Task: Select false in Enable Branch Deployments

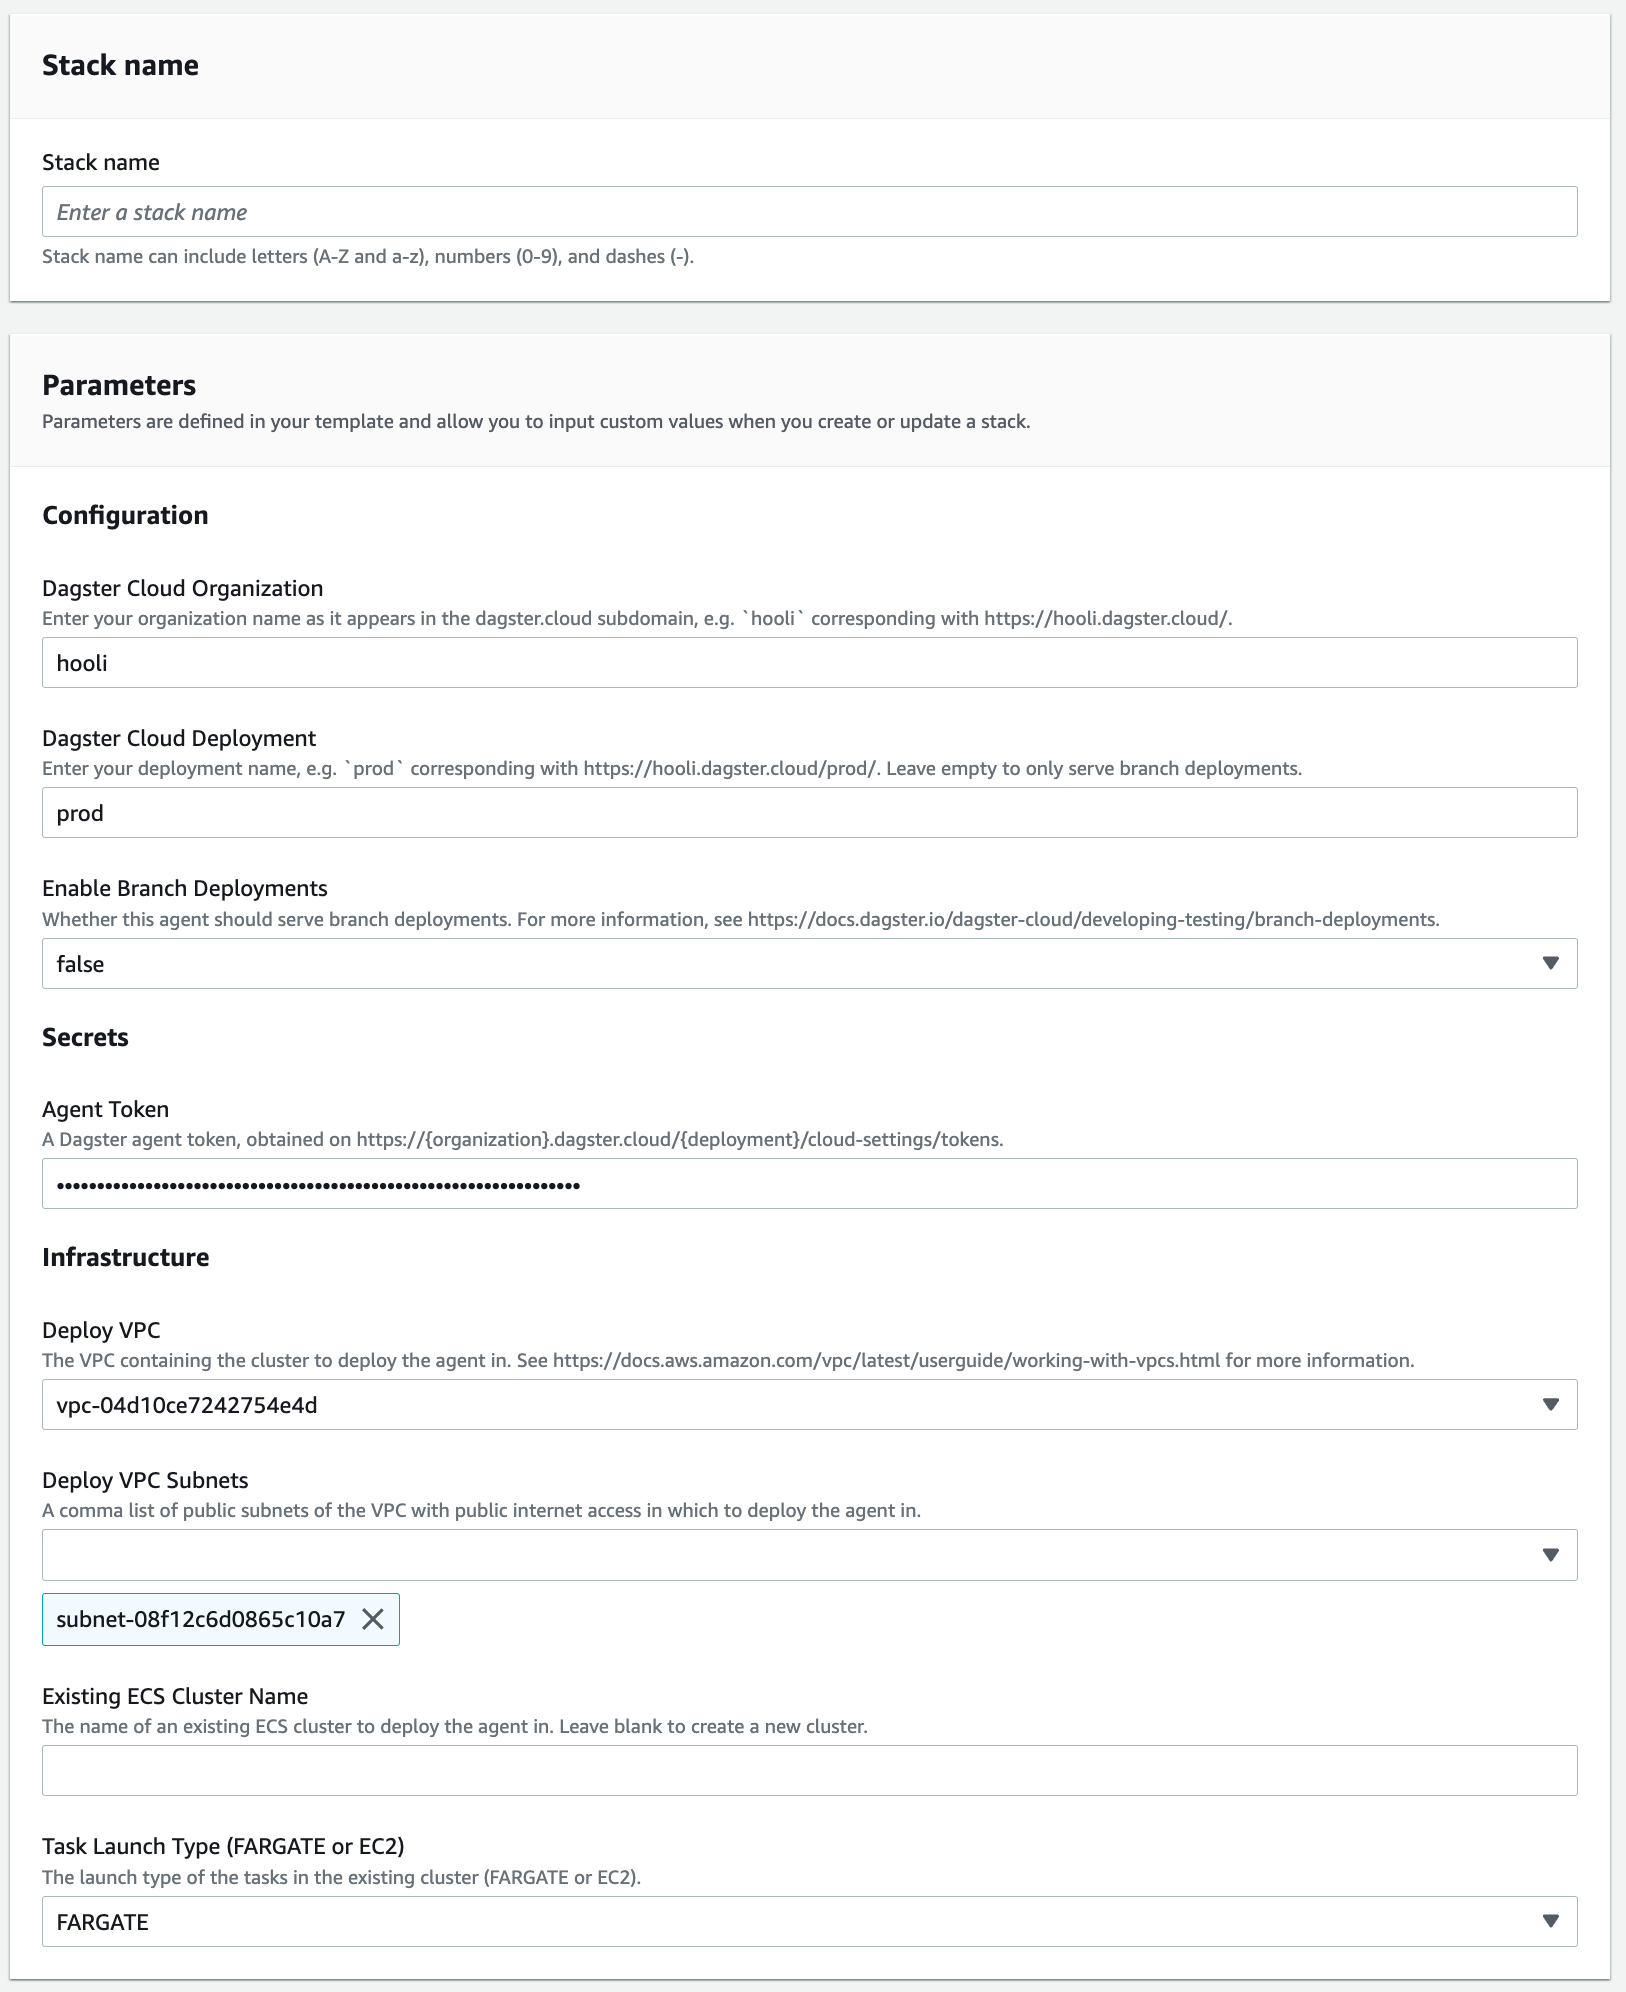Action: (x=700, y=963)
